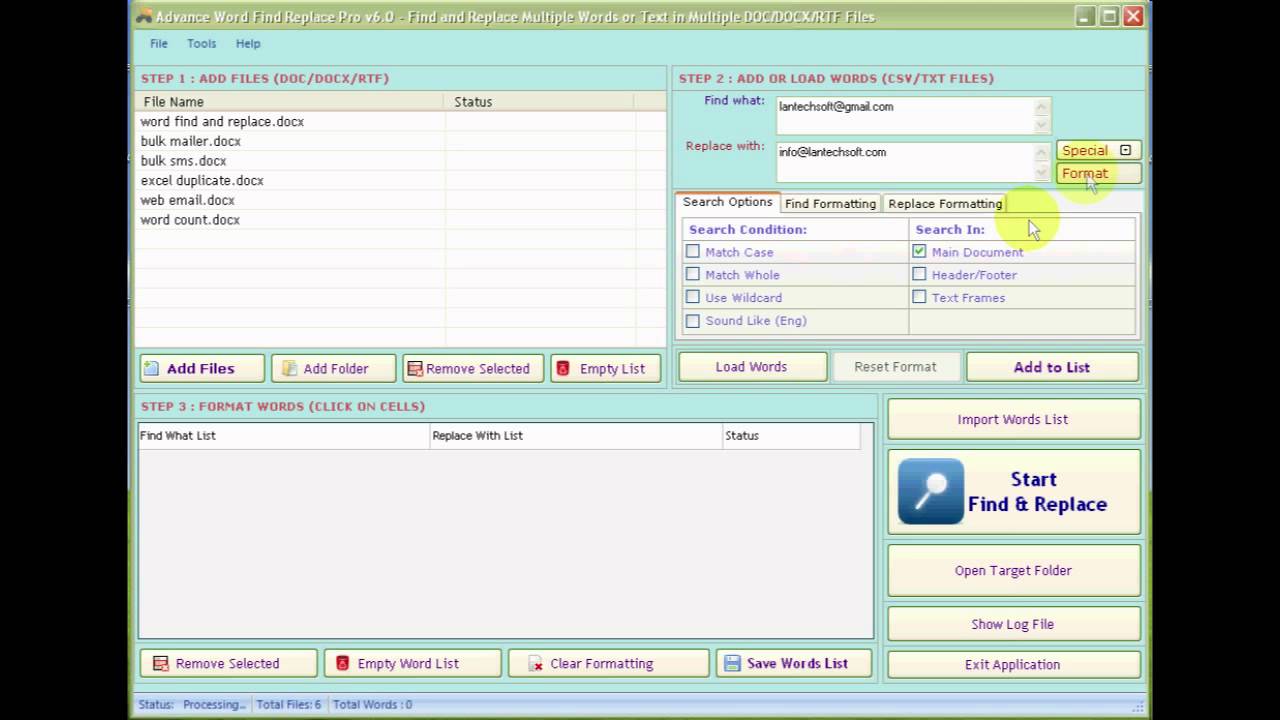Click the Total Files: 6 status entry
The height and width of the screenshot is (720, 1280).
coord(289,704)
